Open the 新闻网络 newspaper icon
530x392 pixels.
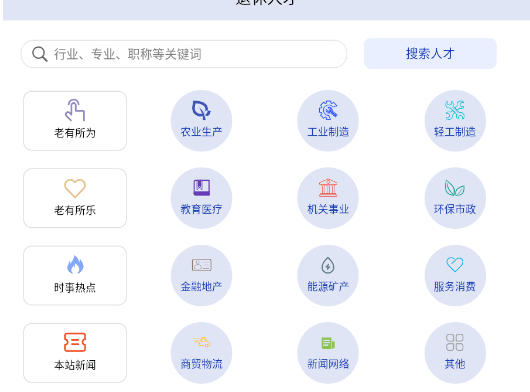(328, 343)
